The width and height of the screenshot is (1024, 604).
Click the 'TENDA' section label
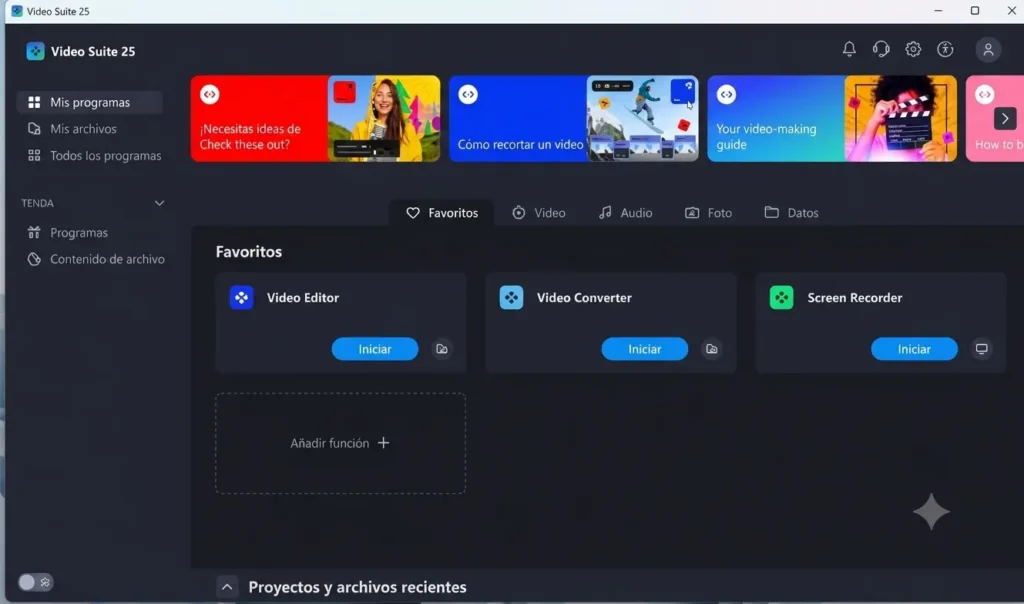(37, 203)
